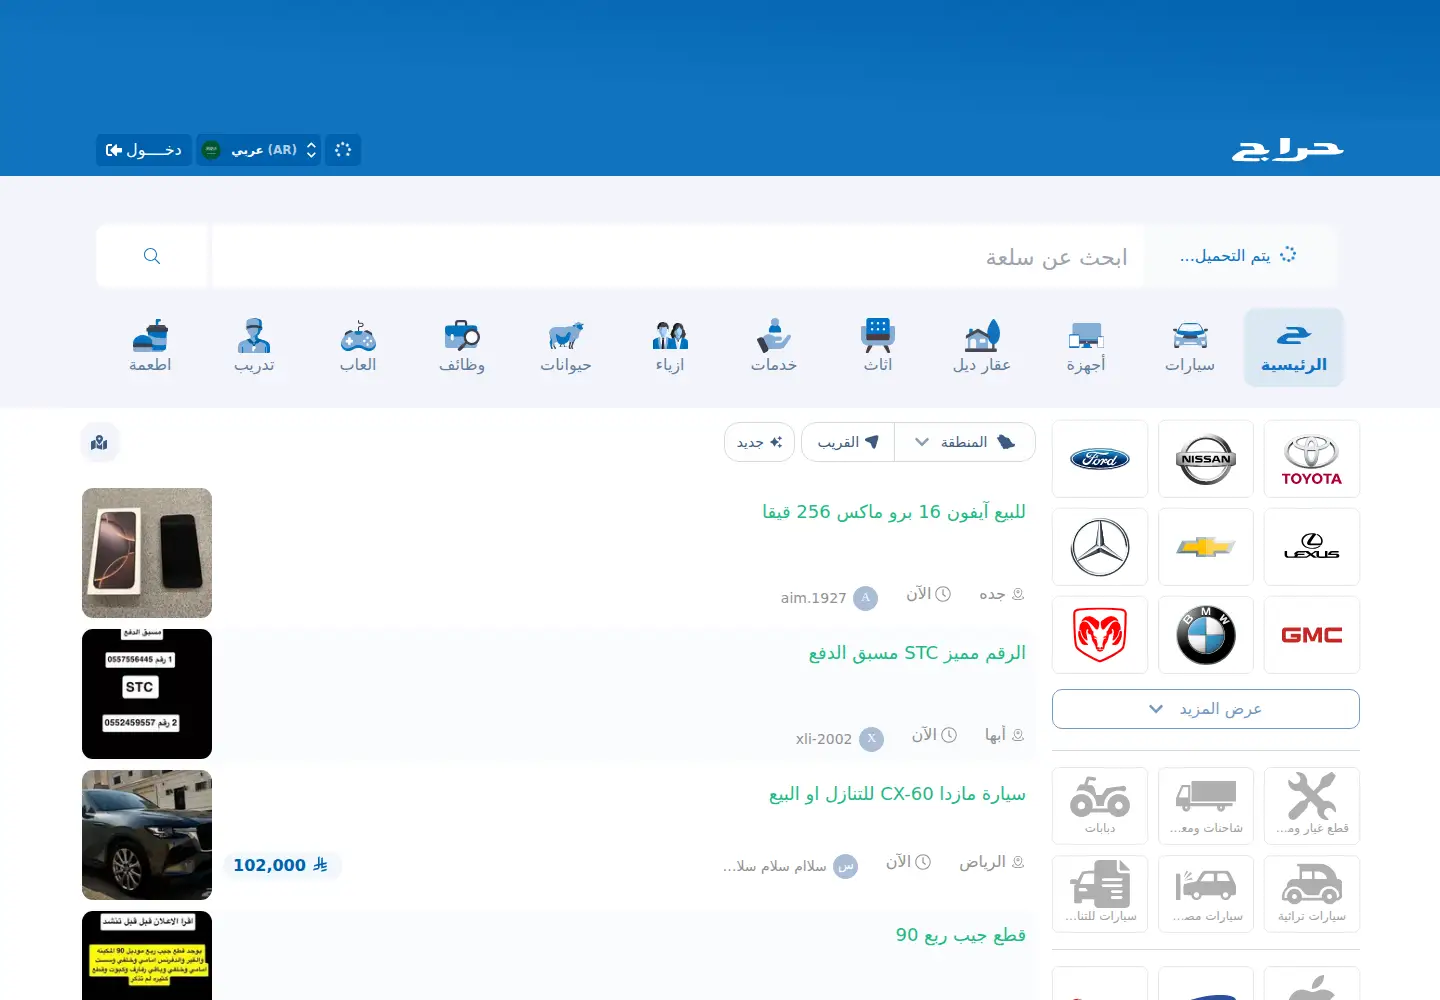Open the ازياء fashion category

tap(670, 347)
